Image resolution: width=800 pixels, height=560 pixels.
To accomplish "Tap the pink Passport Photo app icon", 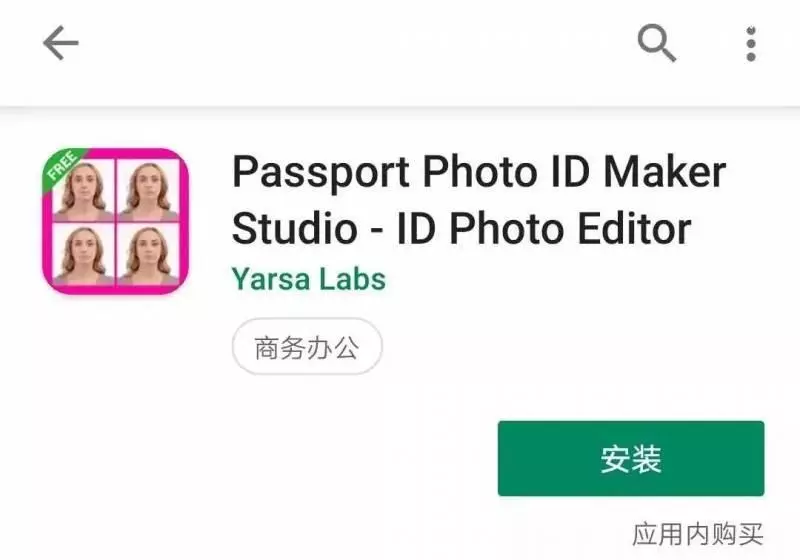I will click(116, 221).
